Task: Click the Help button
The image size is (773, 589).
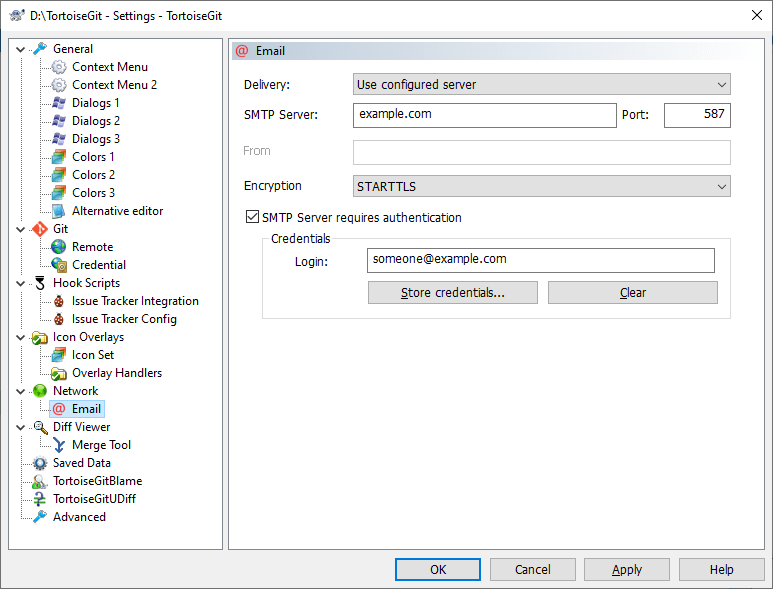Action: (x=722, y=569)
